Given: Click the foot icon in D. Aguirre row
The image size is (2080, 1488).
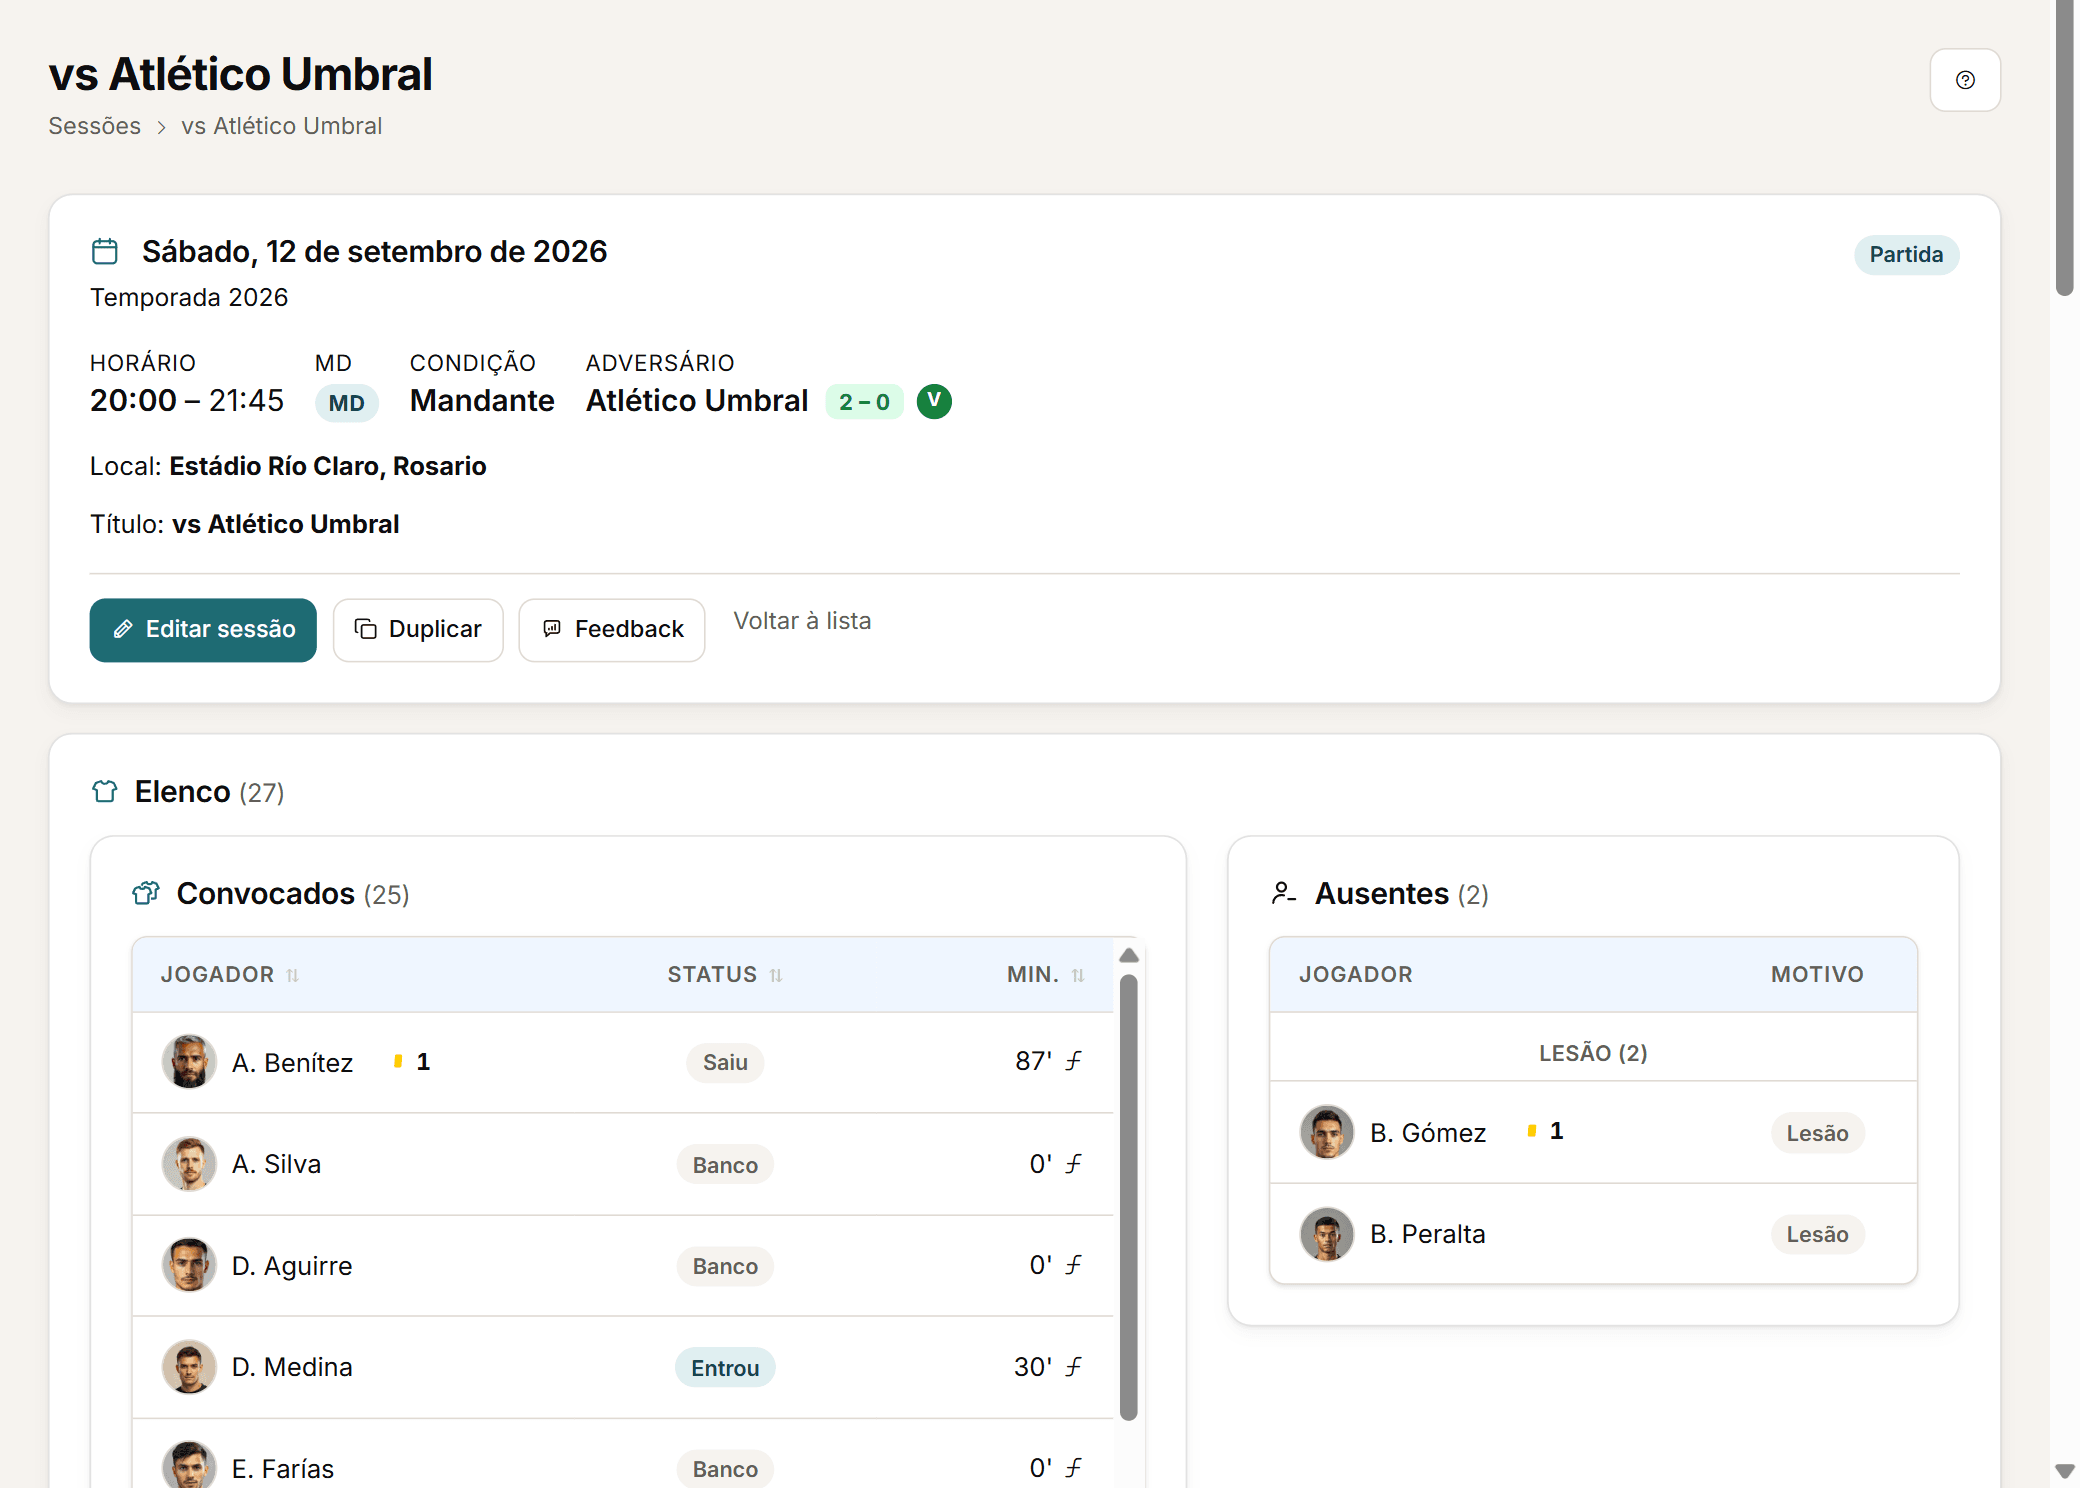Looking at the screenshot, I should tap(1074, 1265).
